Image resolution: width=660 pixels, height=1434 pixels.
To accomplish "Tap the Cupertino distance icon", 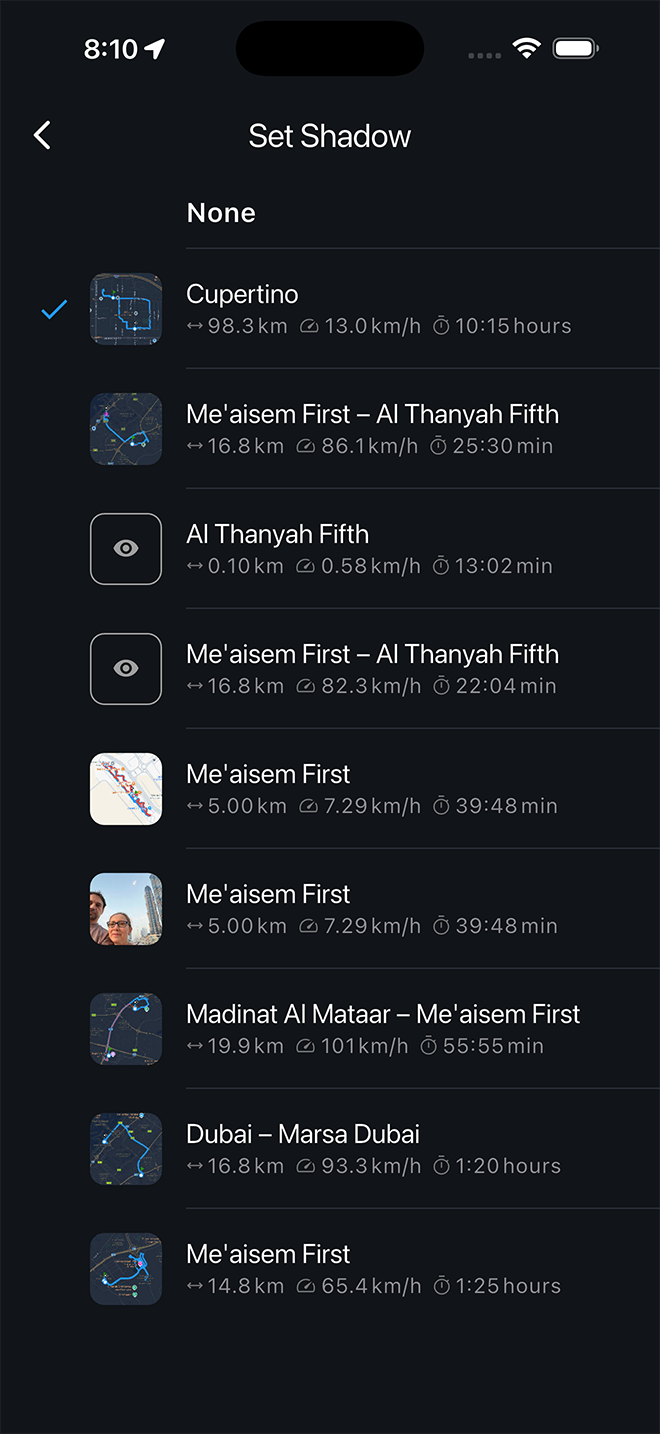I will point(195,327).
